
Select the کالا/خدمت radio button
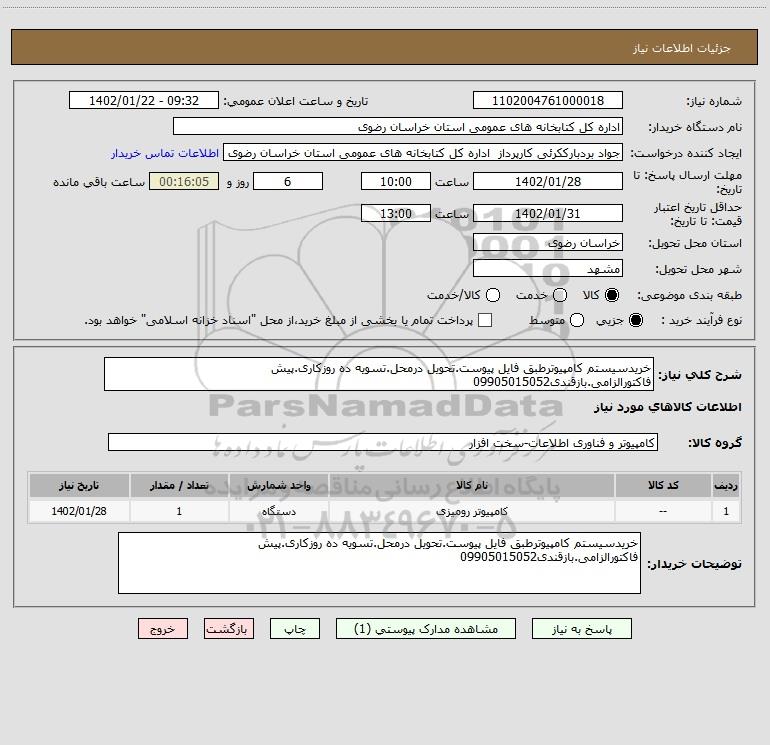[x=493, y=295]
